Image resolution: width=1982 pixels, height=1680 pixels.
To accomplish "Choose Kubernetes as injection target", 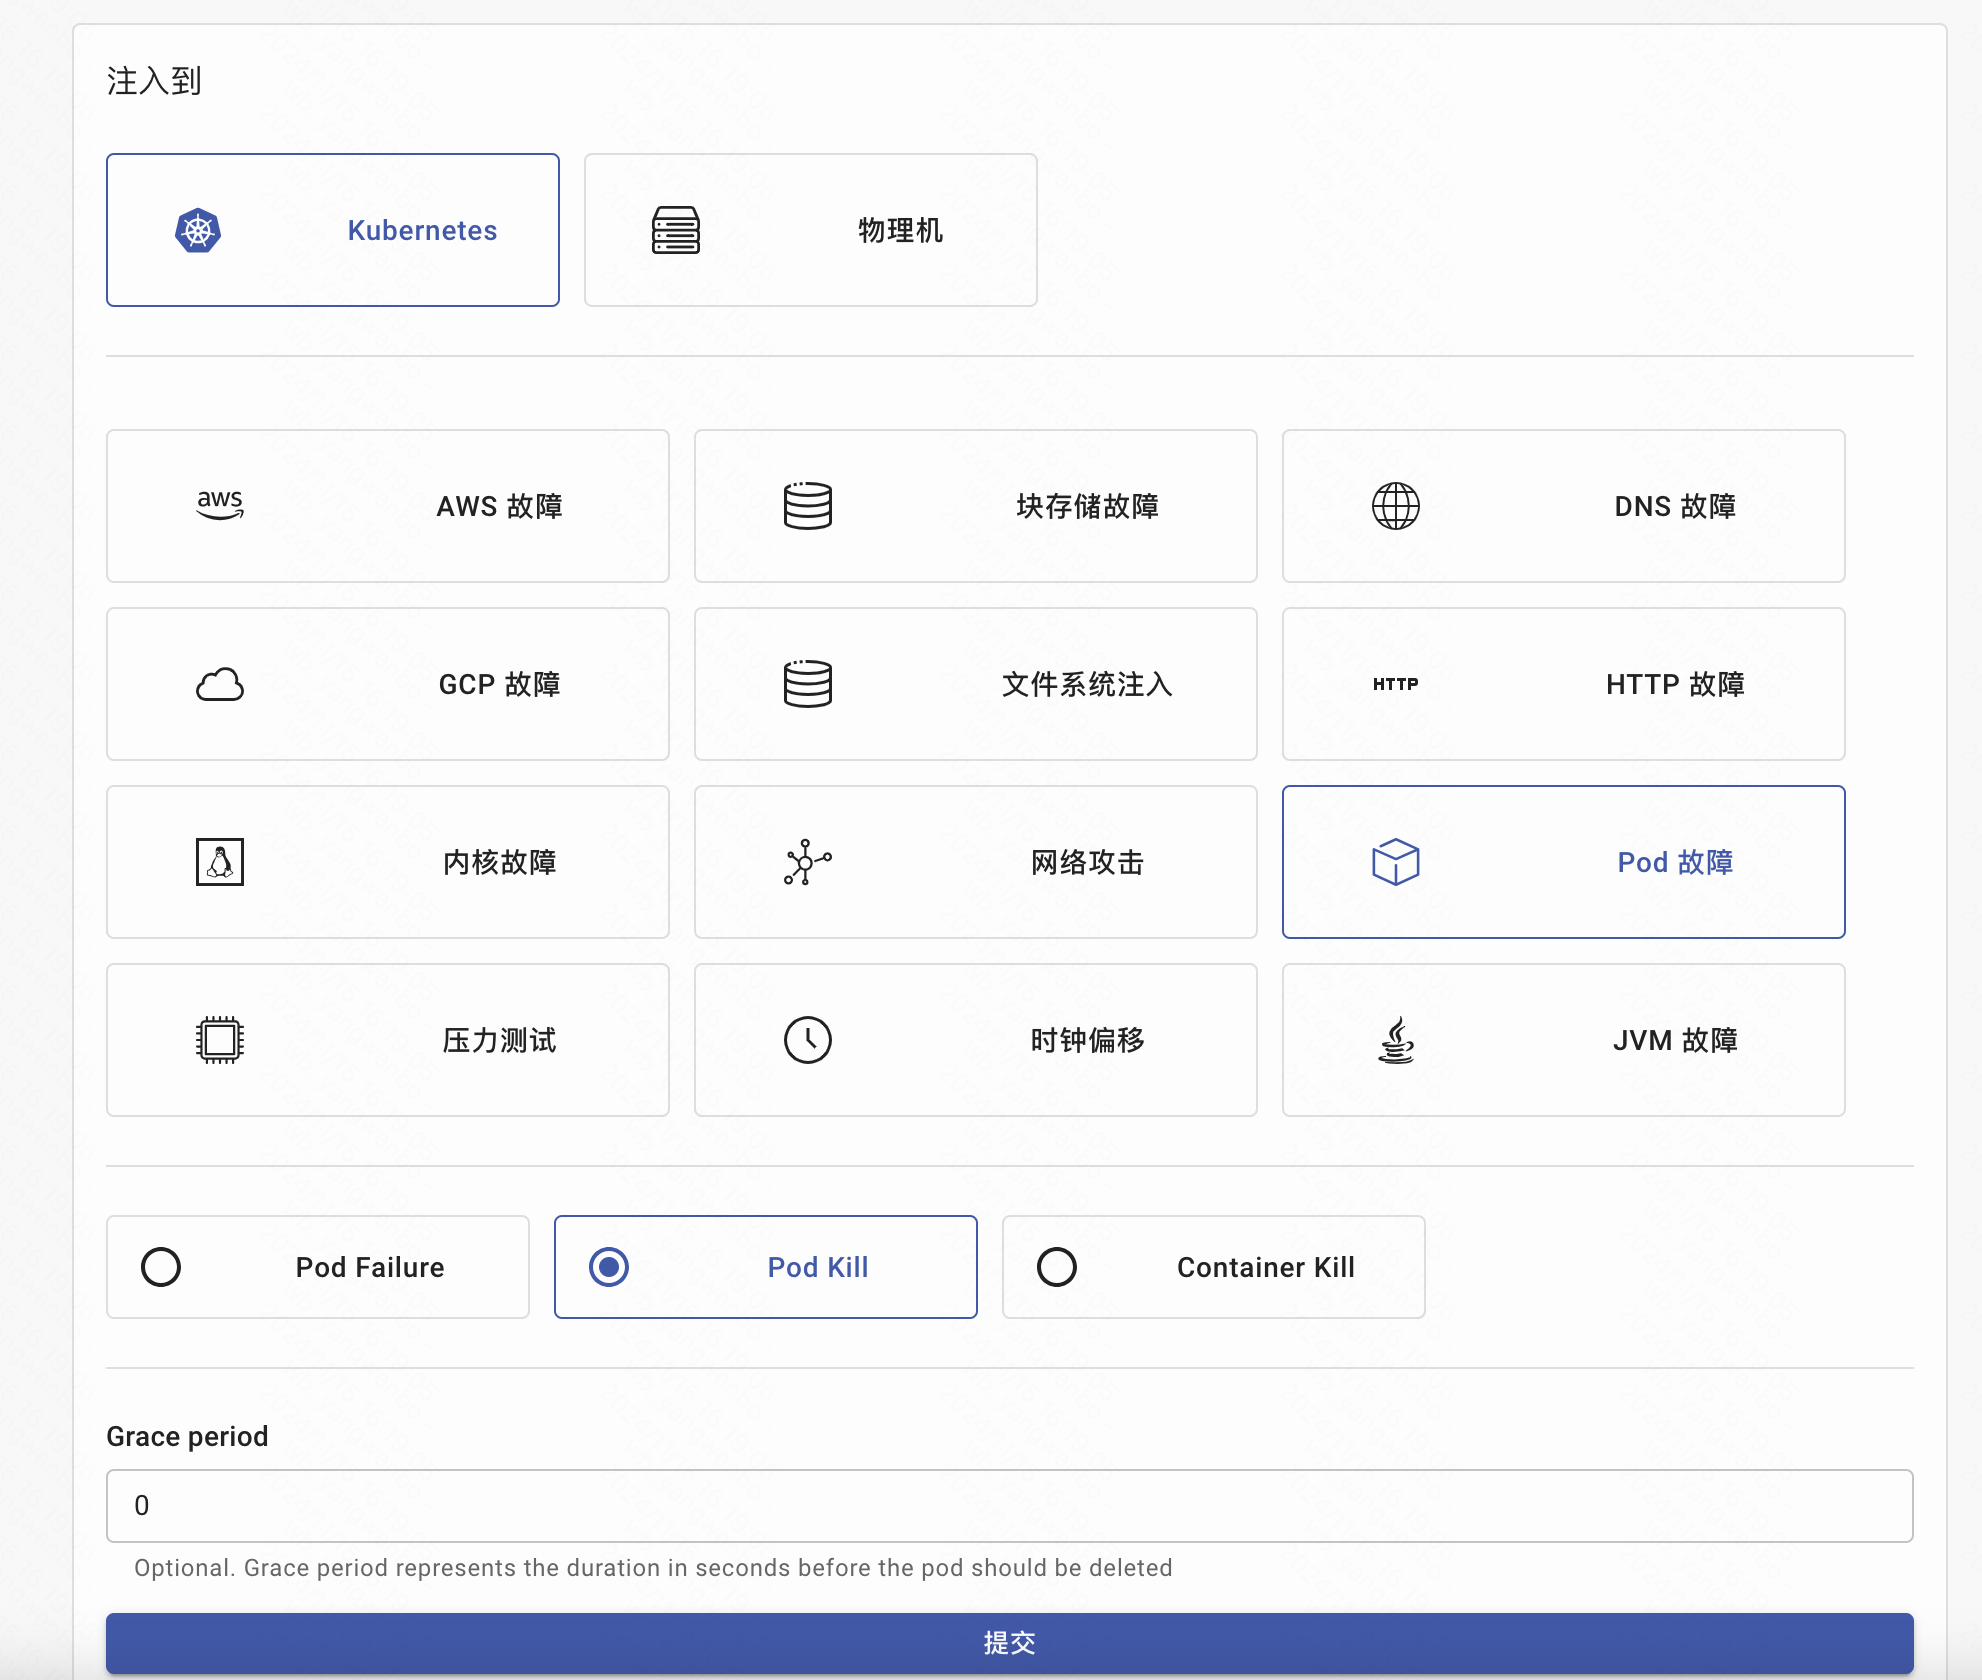I will [x=333, y=230].
